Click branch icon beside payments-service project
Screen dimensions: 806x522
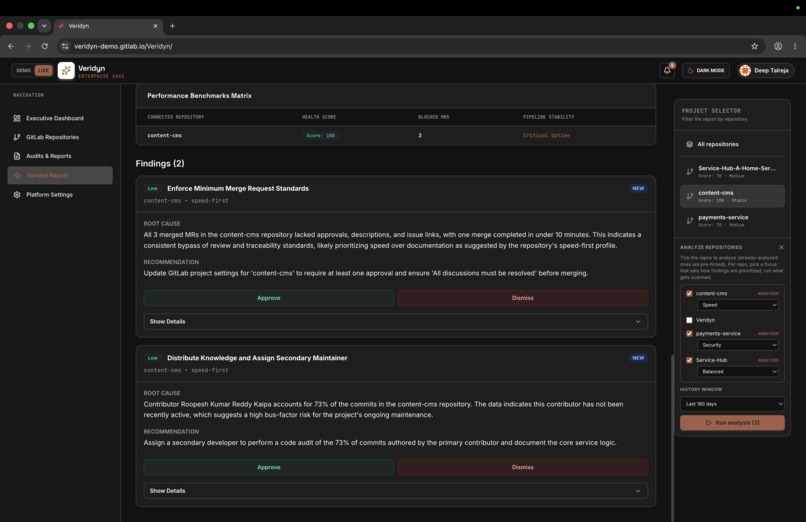689,221
